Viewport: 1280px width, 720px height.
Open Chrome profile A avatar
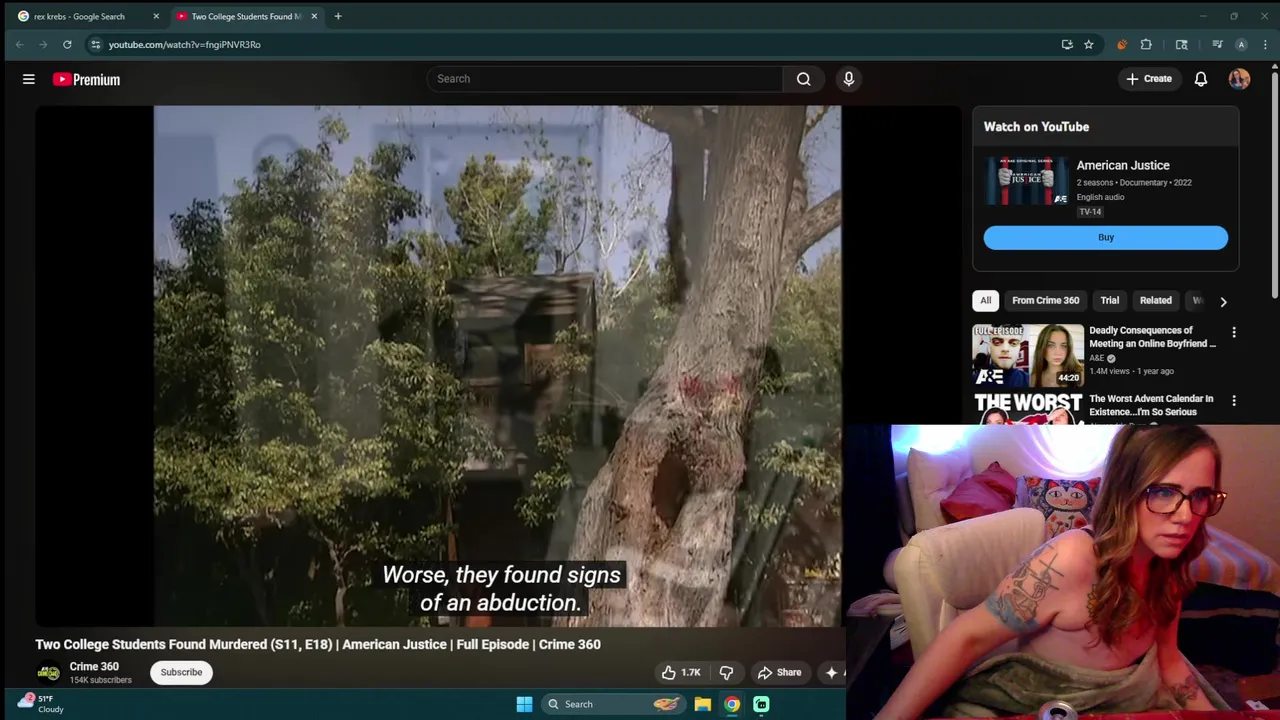(x=1241, y=44)
